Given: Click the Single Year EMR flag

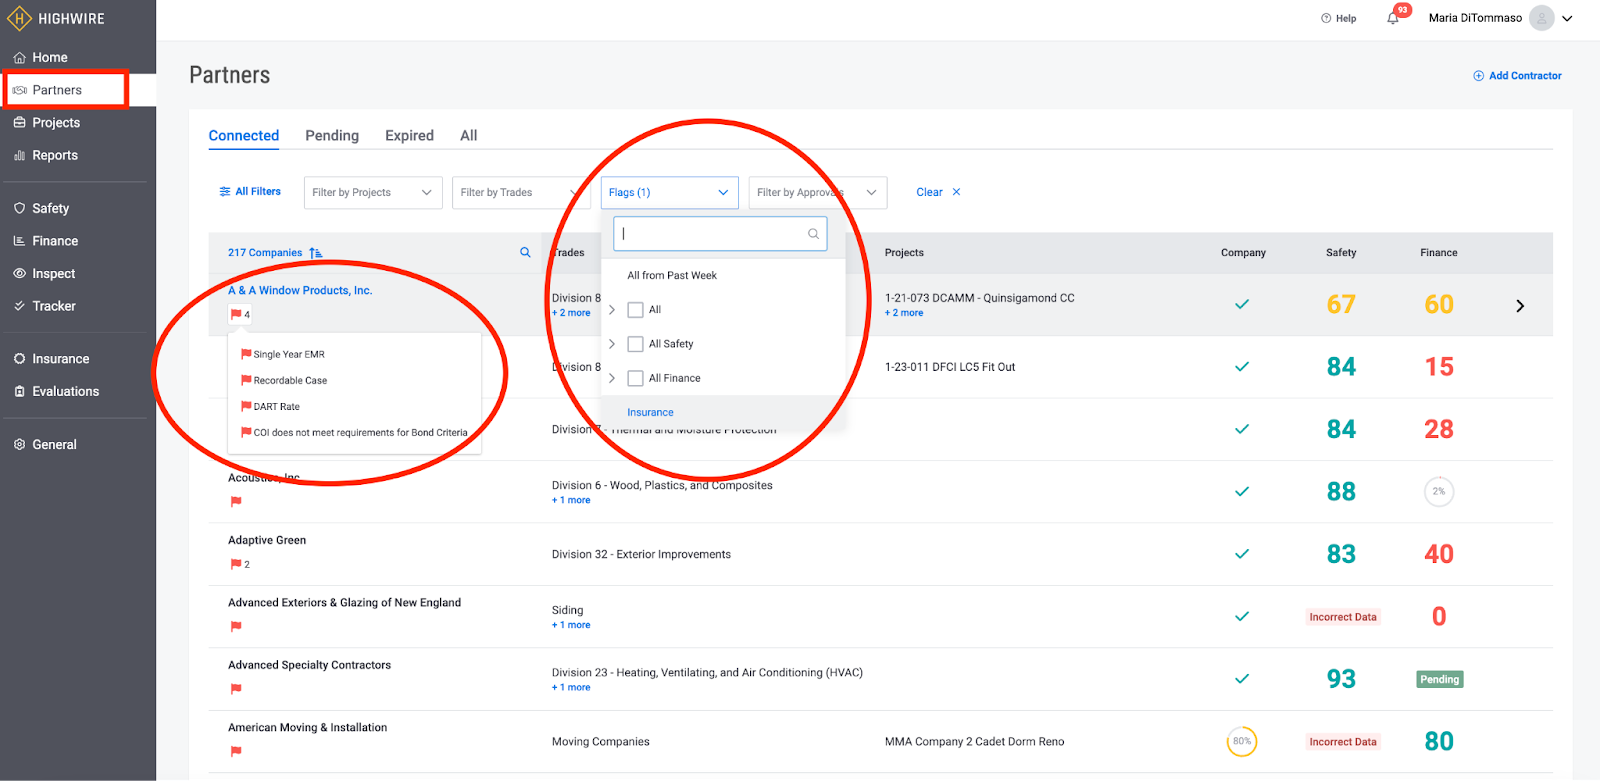Looking at the screenshot, I should [x=282, y=354].
